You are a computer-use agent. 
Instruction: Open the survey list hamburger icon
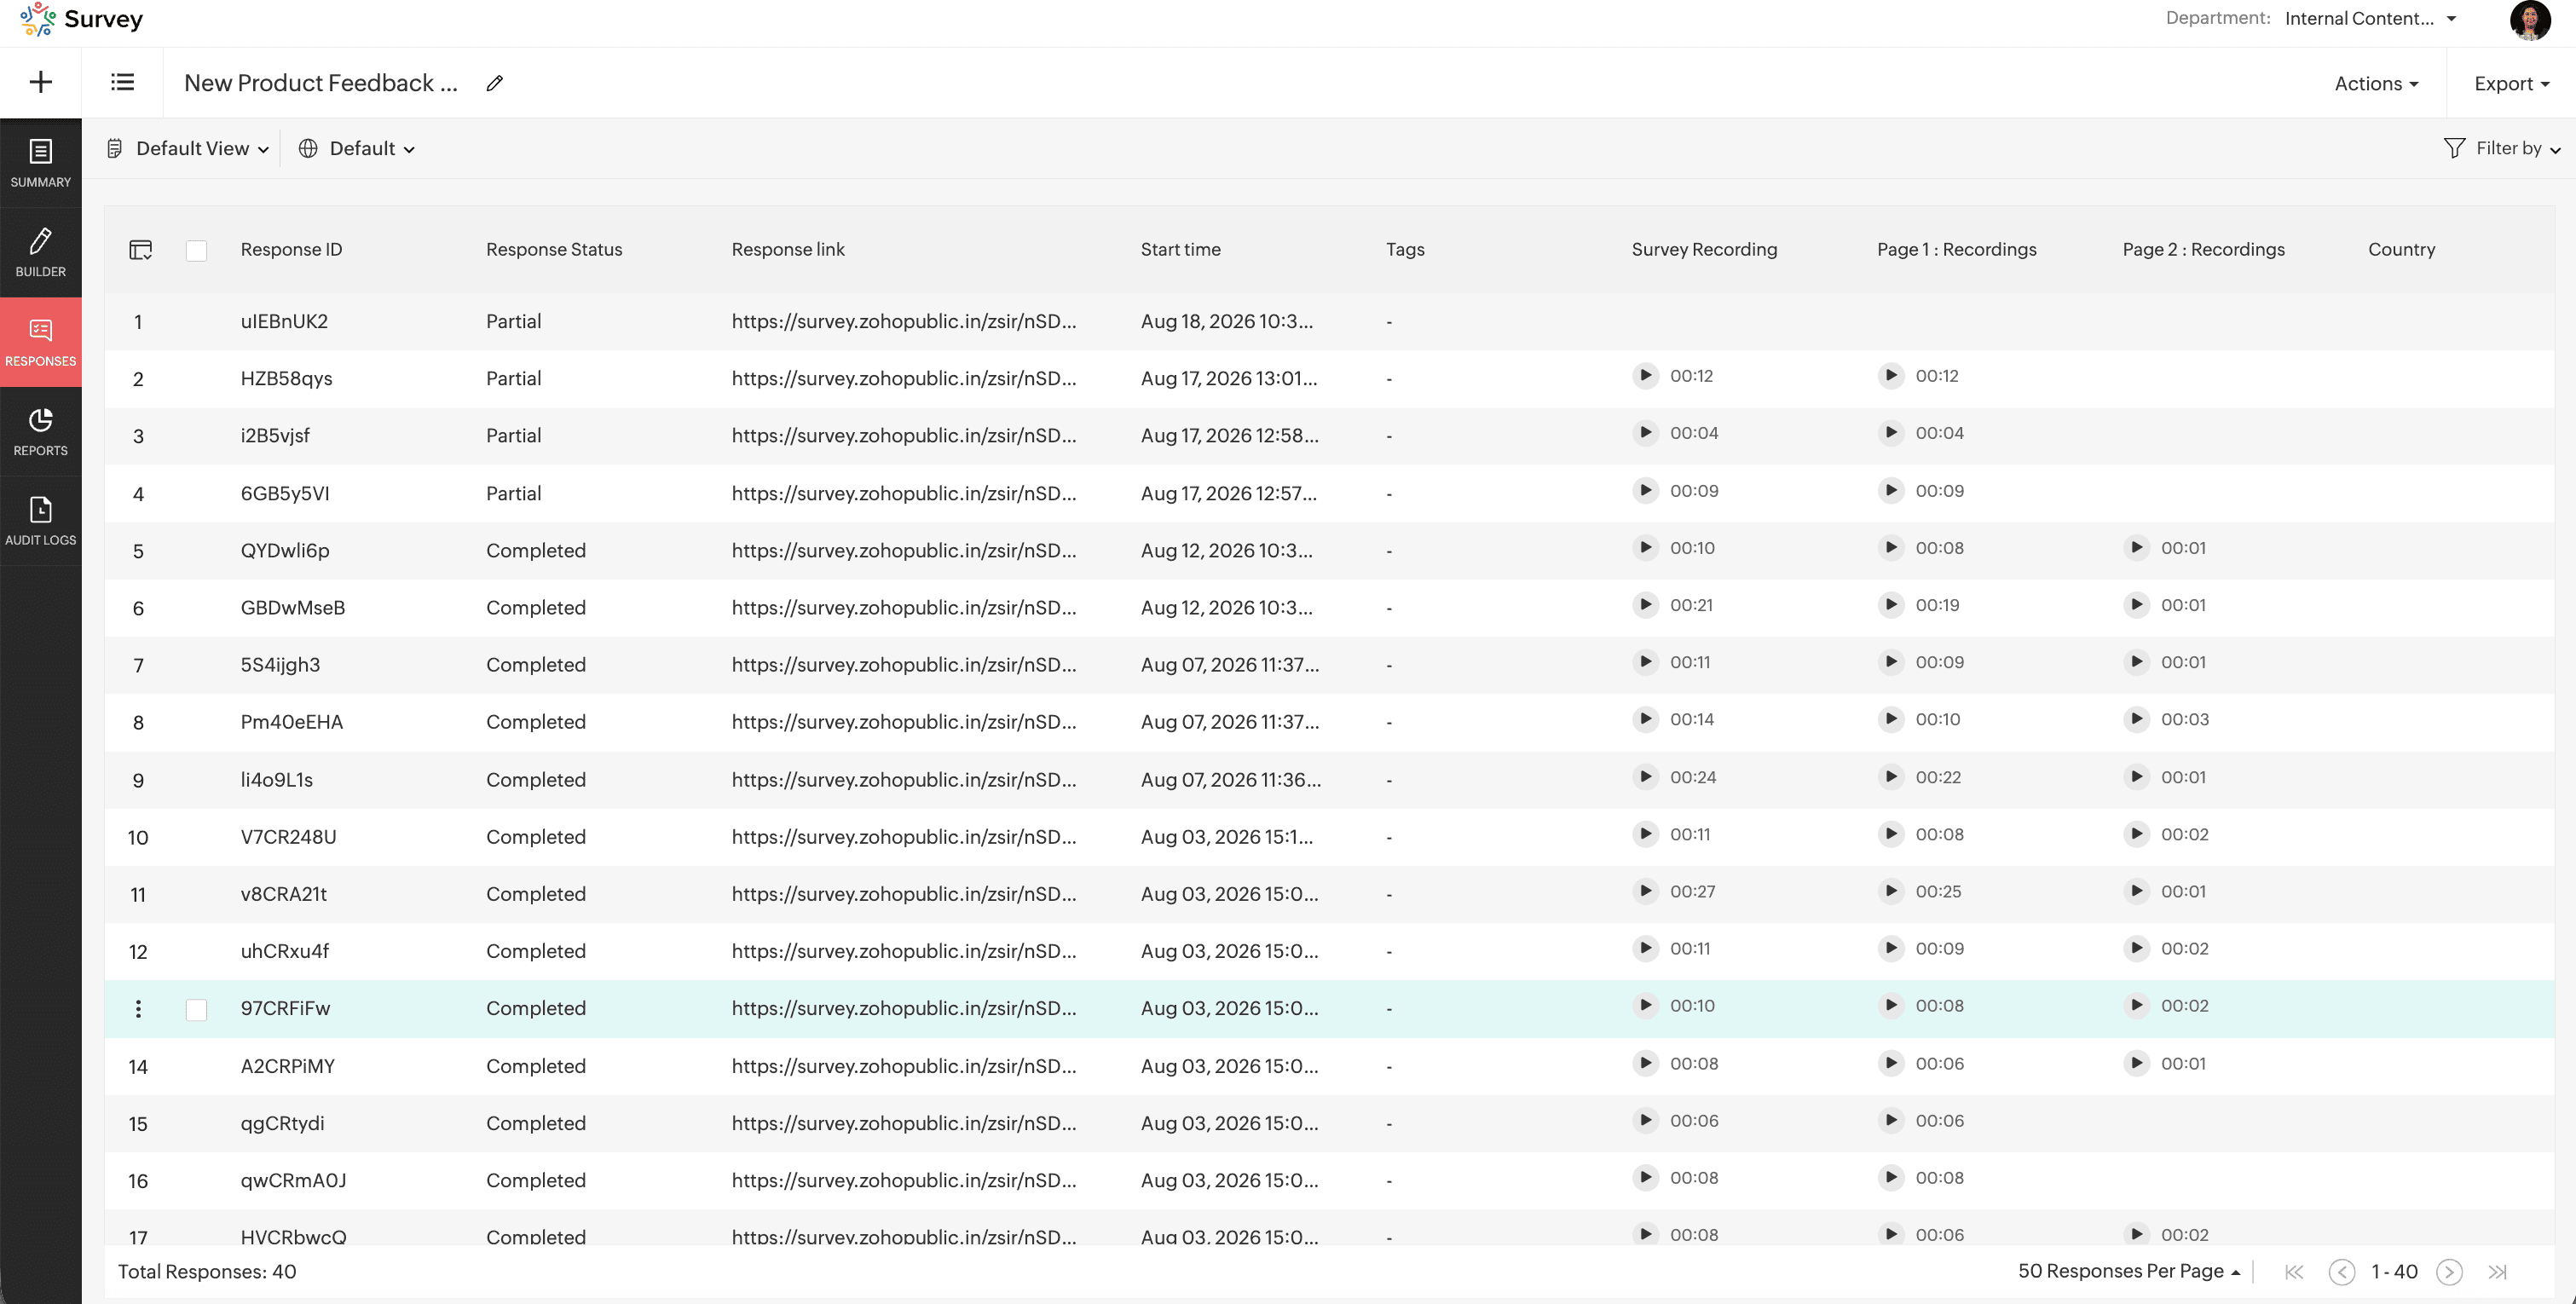pos(122,83)
